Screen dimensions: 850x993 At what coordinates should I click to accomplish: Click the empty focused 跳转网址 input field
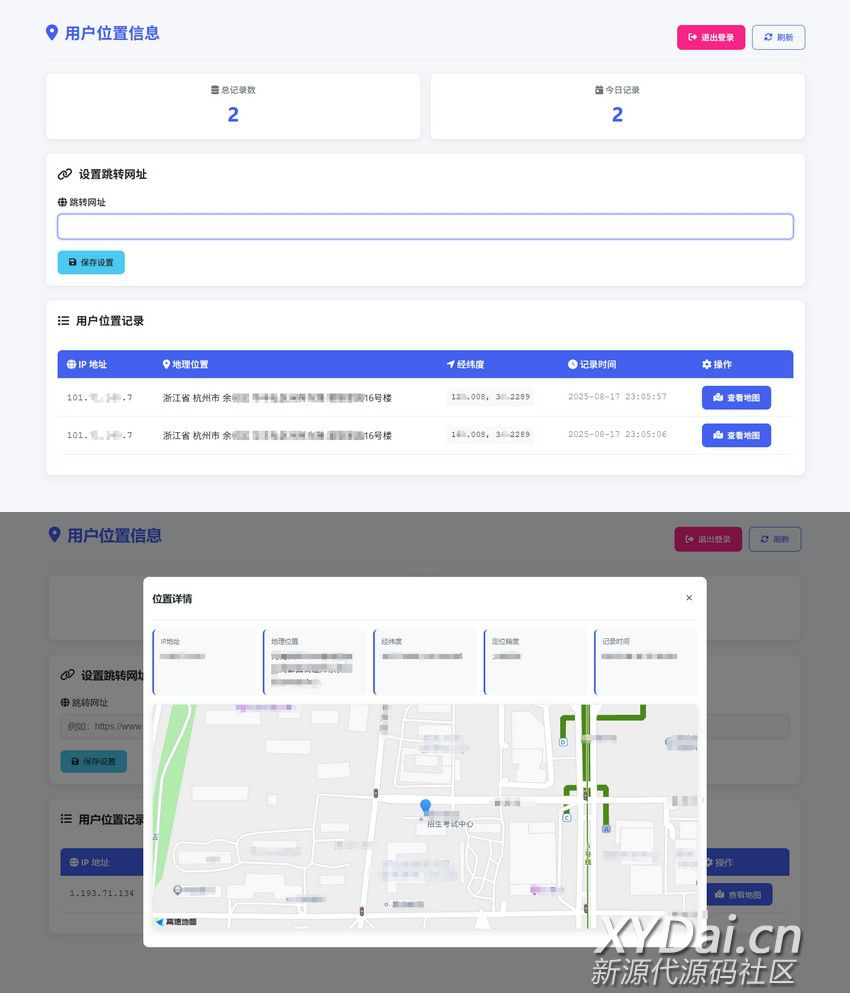[425, 227]
